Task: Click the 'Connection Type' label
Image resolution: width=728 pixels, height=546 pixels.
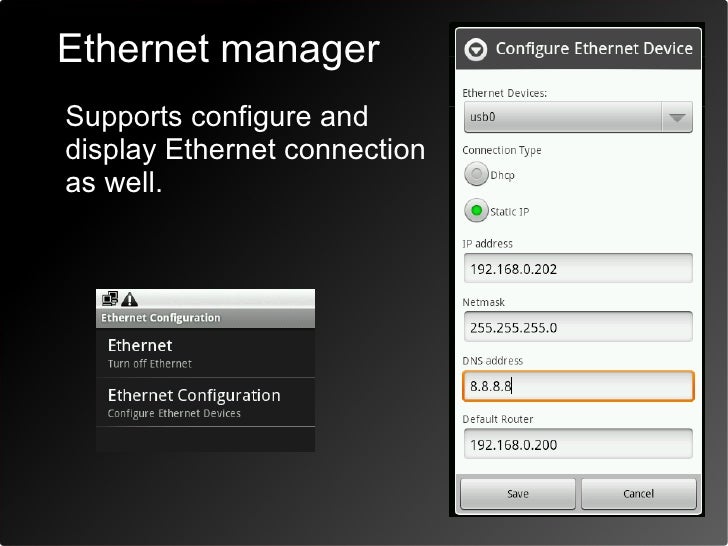Action: [502, 150]
